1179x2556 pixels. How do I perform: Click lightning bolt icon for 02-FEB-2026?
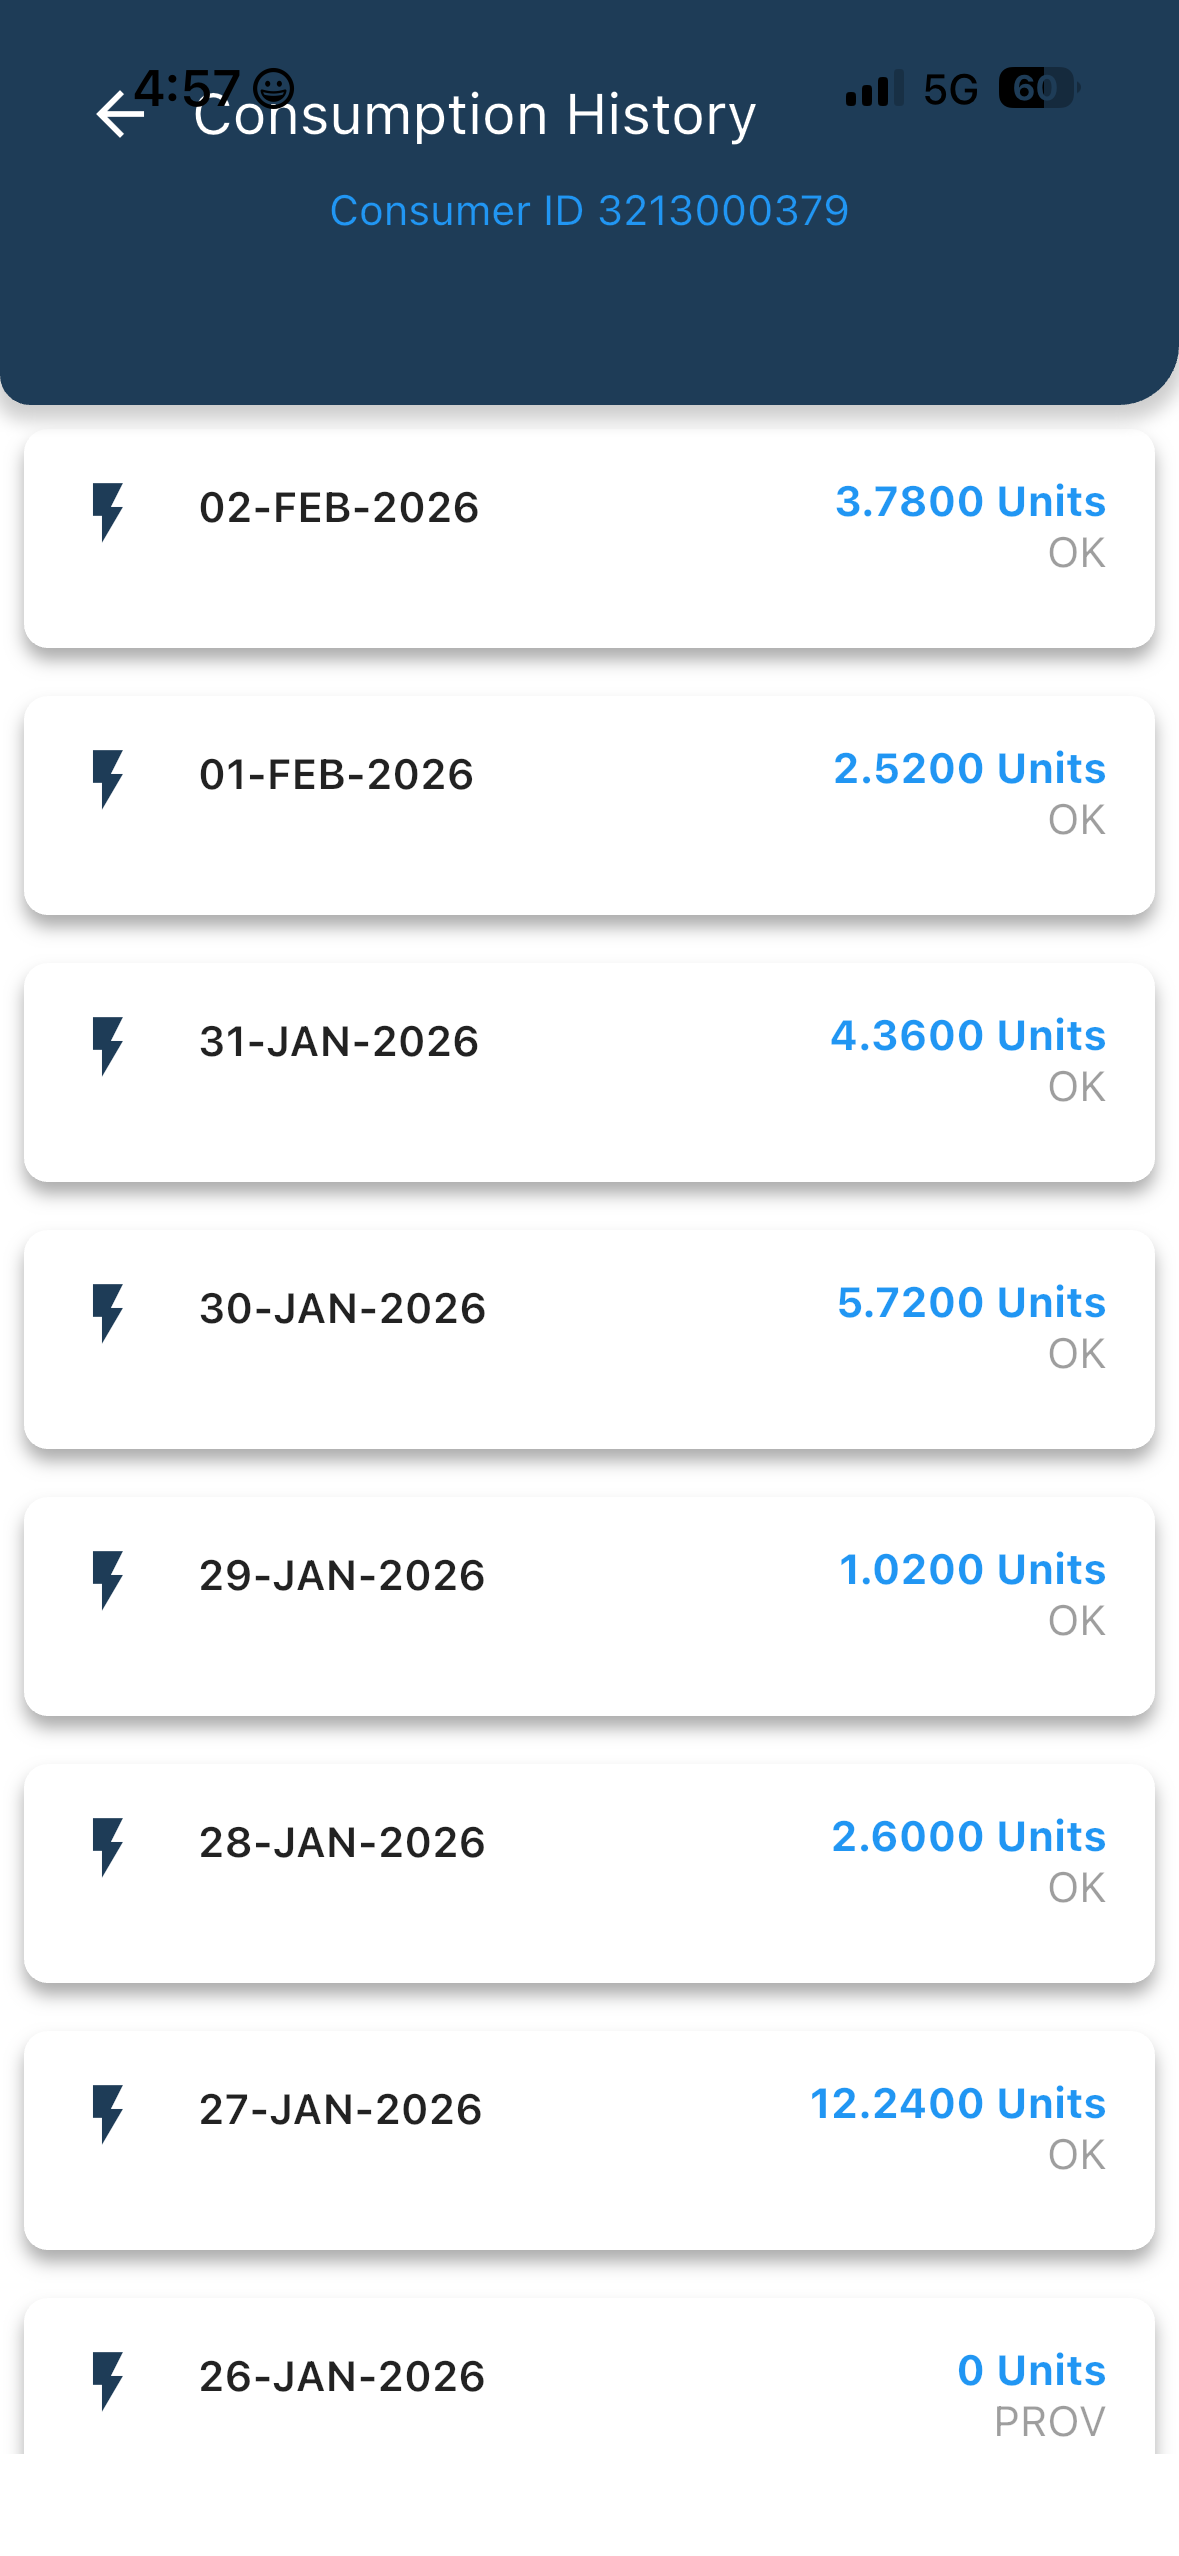[x=107, y=512]
